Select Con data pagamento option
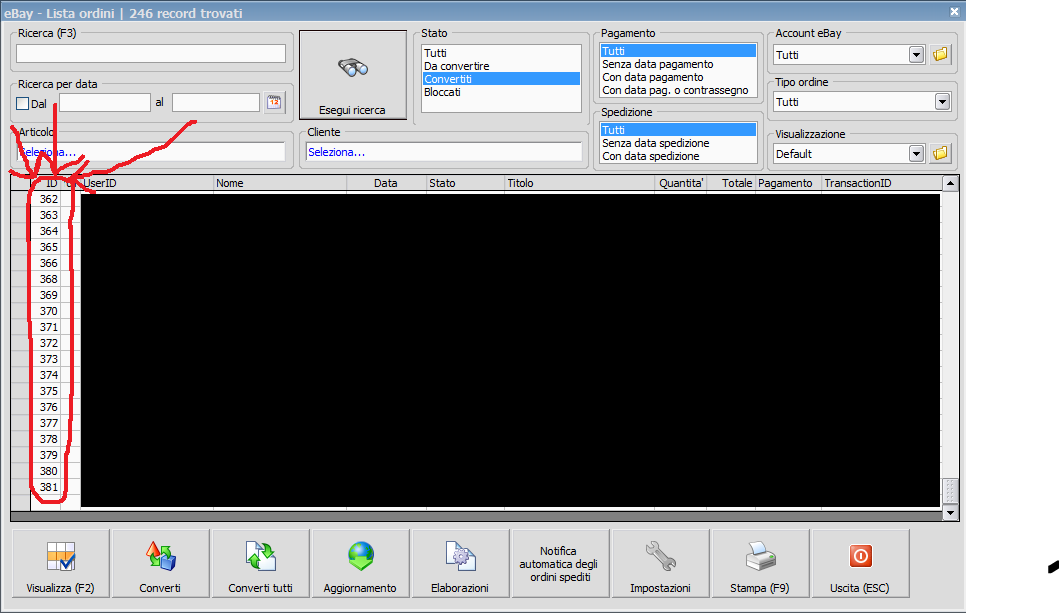The width and height of the screenshot is (1059, 613). (678, 77)
